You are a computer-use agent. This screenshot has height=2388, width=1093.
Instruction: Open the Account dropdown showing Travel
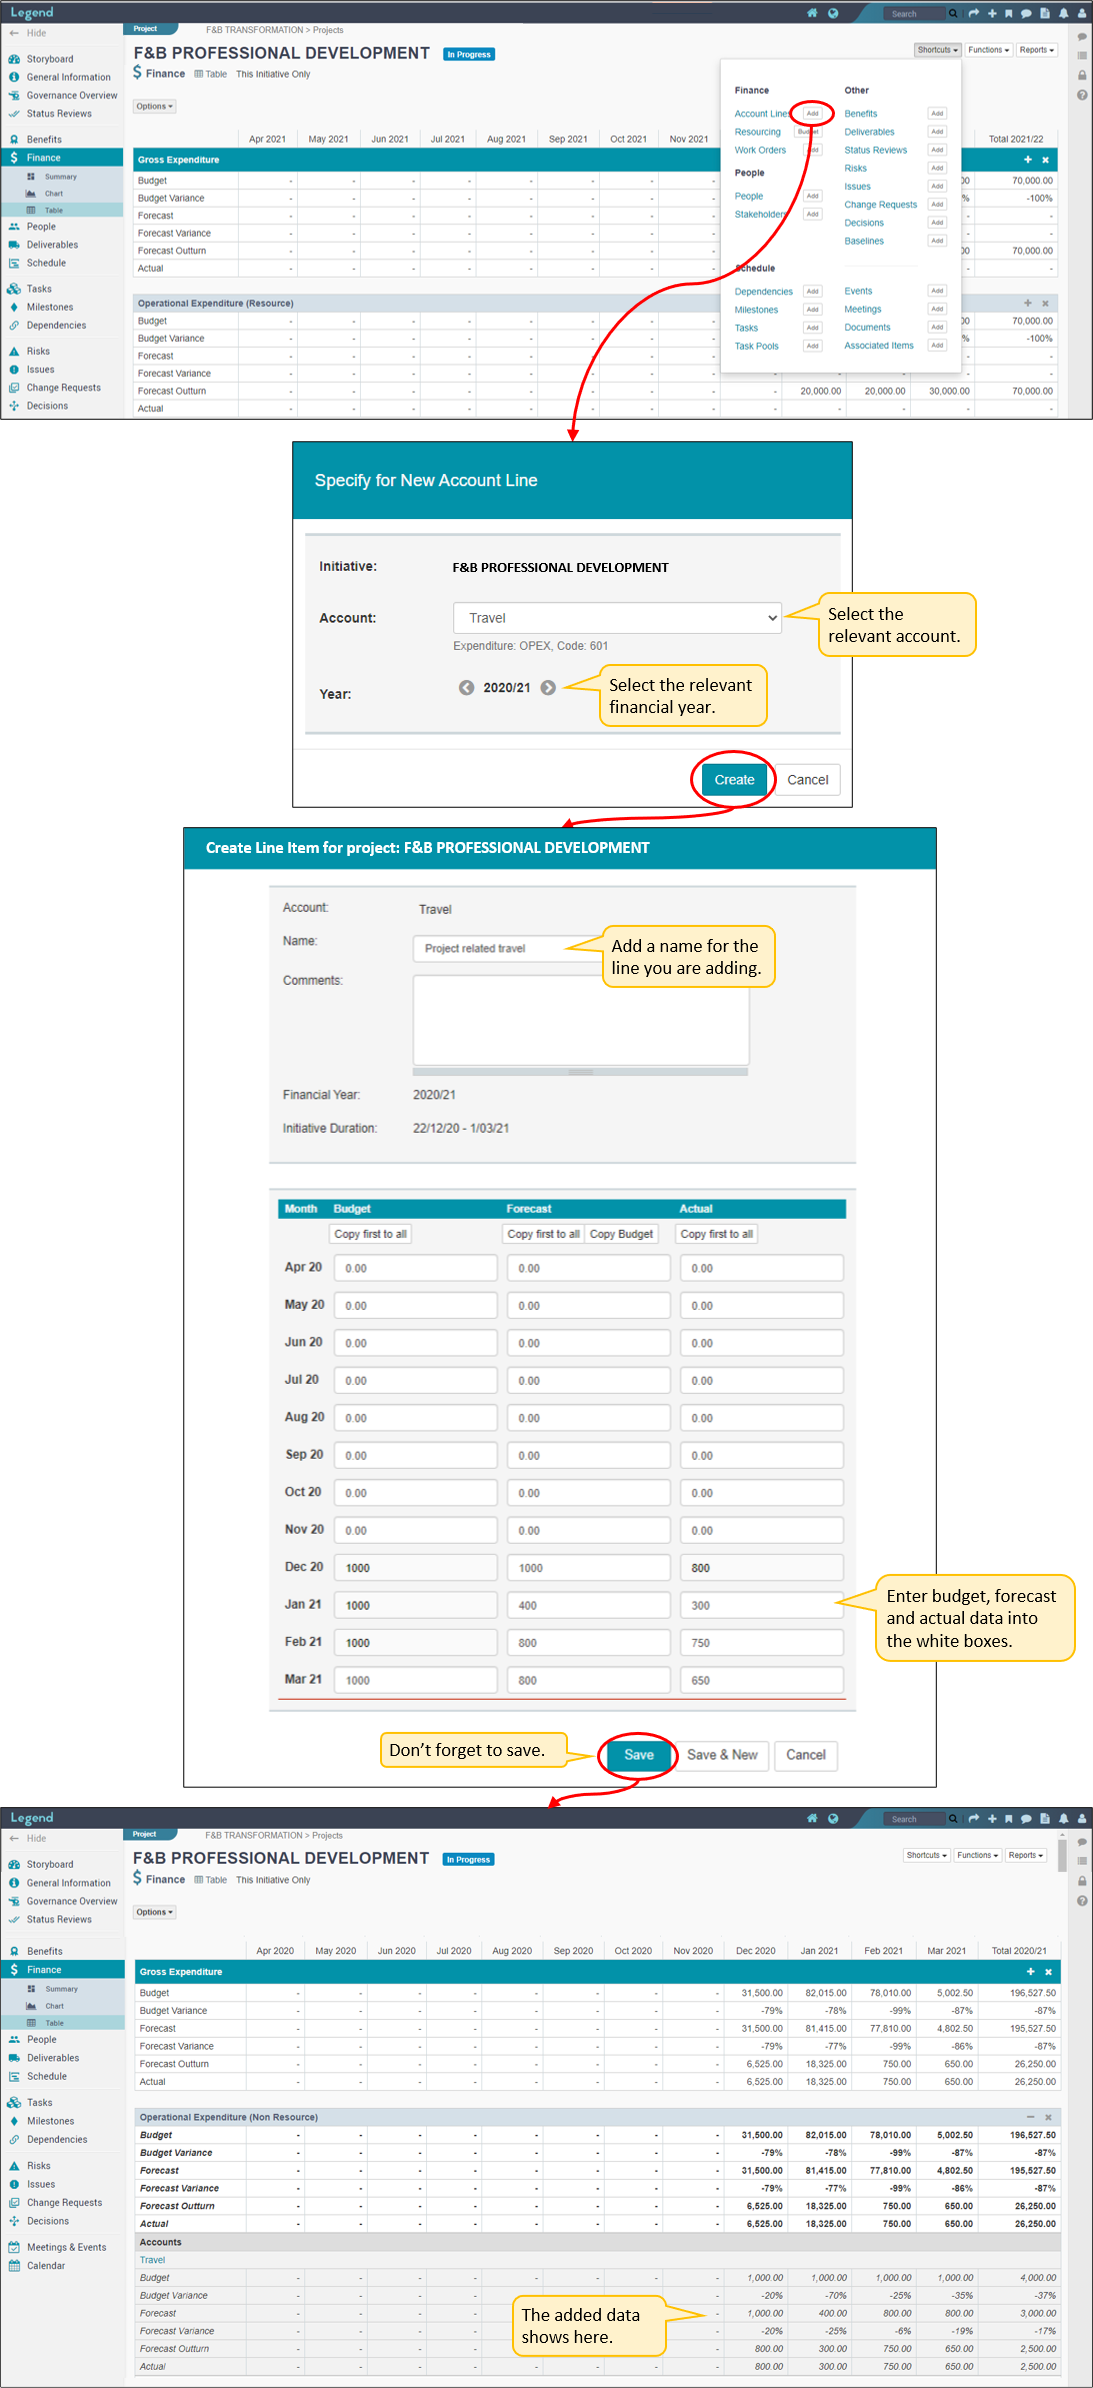pyautogui.click(x=618, y=618)
